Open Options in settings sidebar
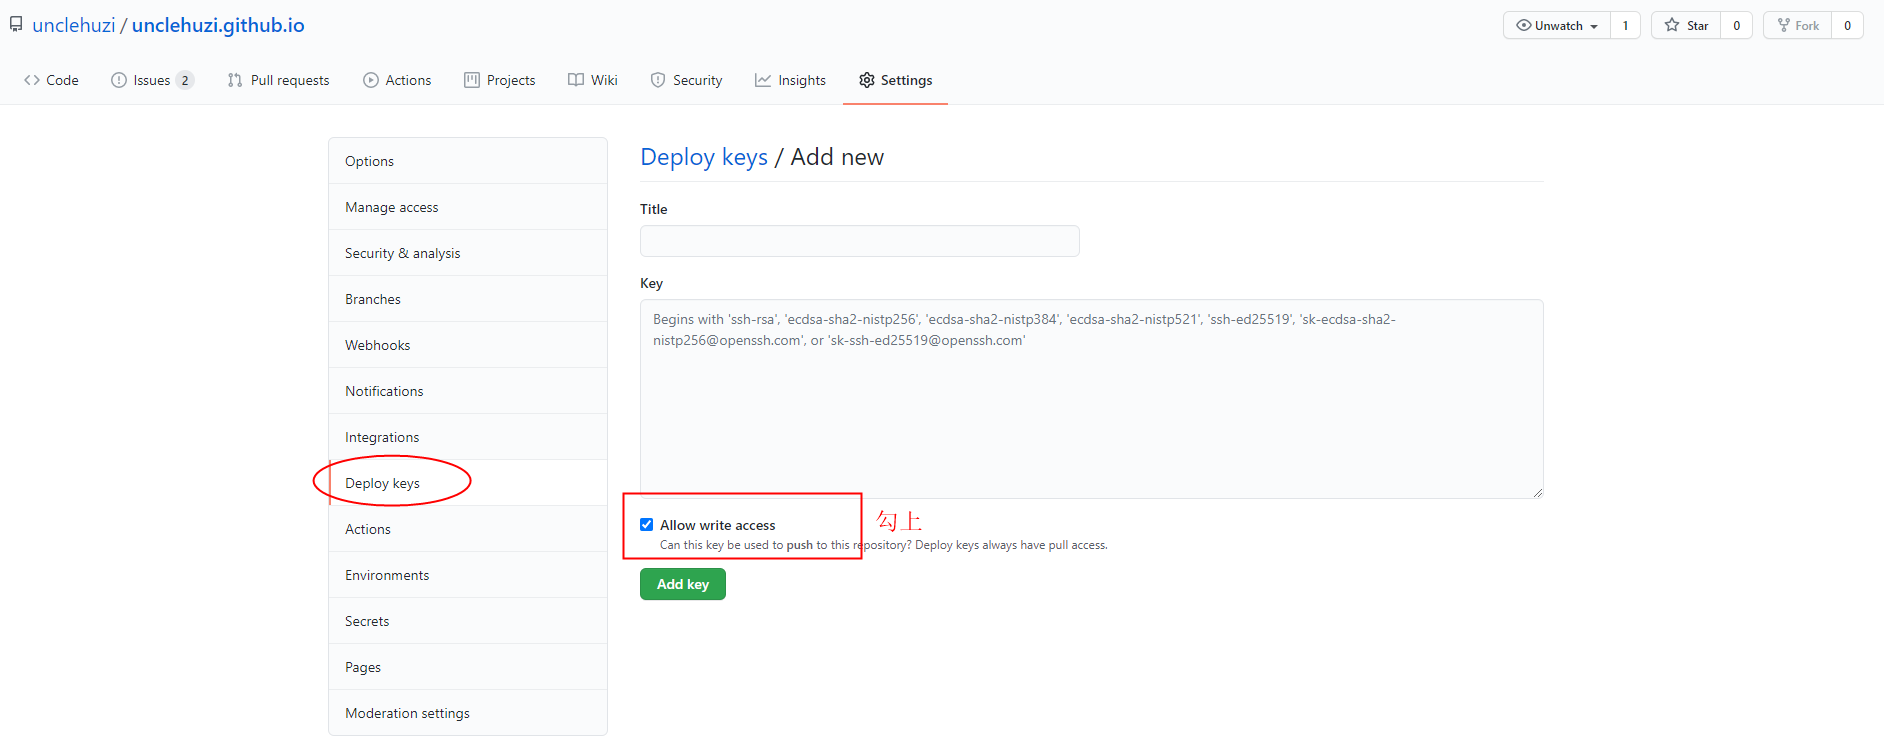The height and width of the screenshot is (747, 1884). point(468,161)
